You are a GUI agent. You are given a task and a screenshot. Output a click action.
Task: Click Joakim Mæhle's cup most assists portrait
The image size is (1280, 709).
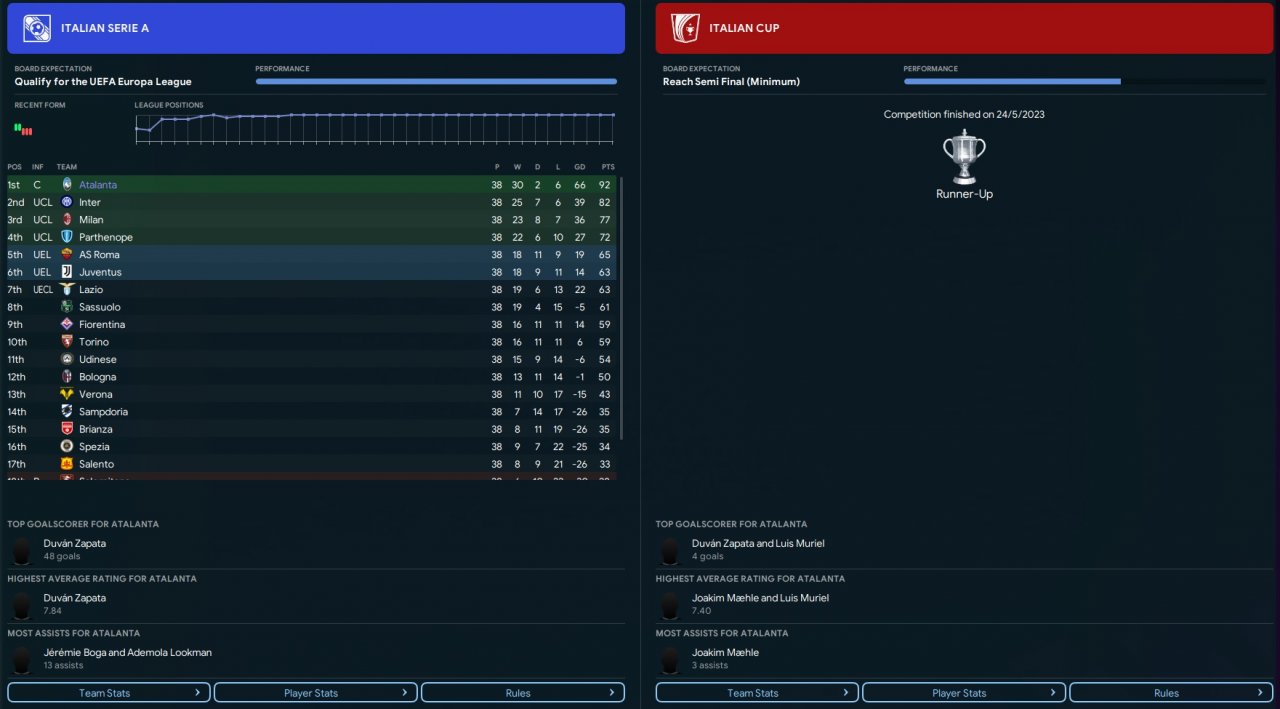click(670, 659)
